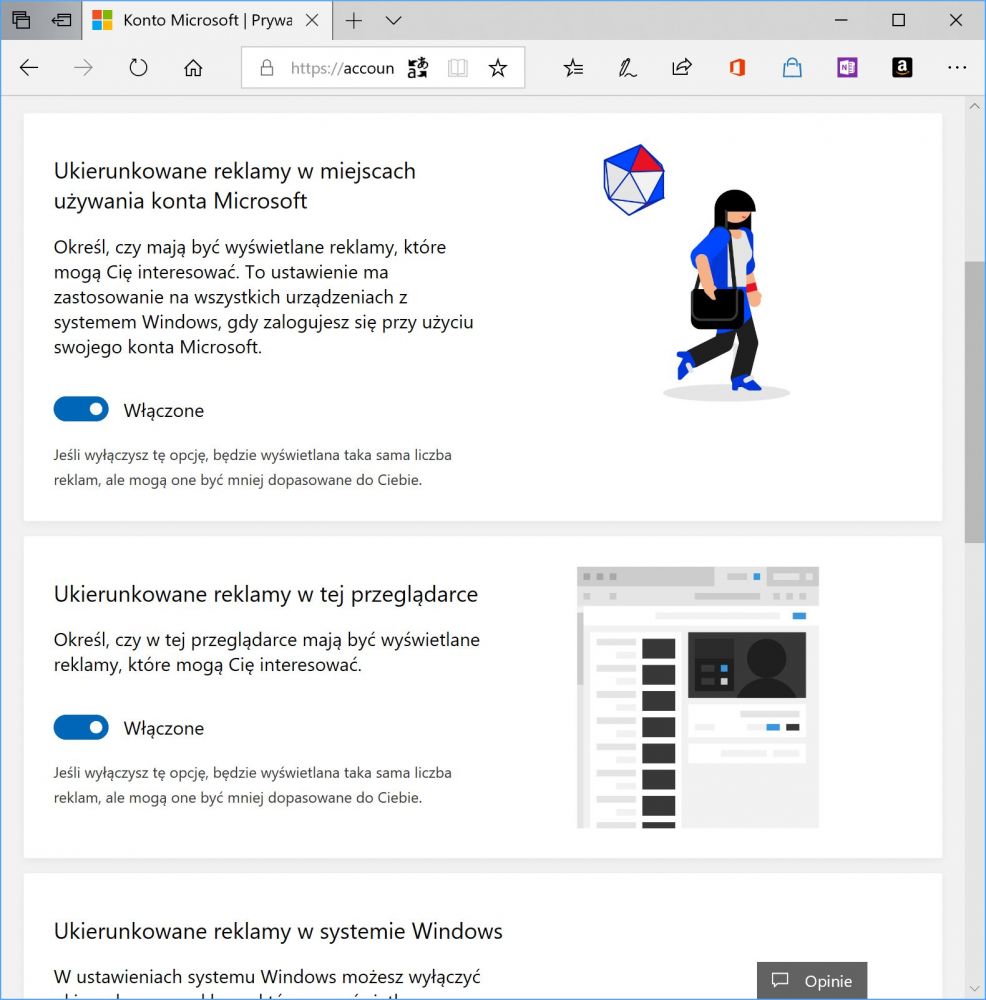Open the Home page
The height and width of the screenshot is (1000, 986).
193,68
